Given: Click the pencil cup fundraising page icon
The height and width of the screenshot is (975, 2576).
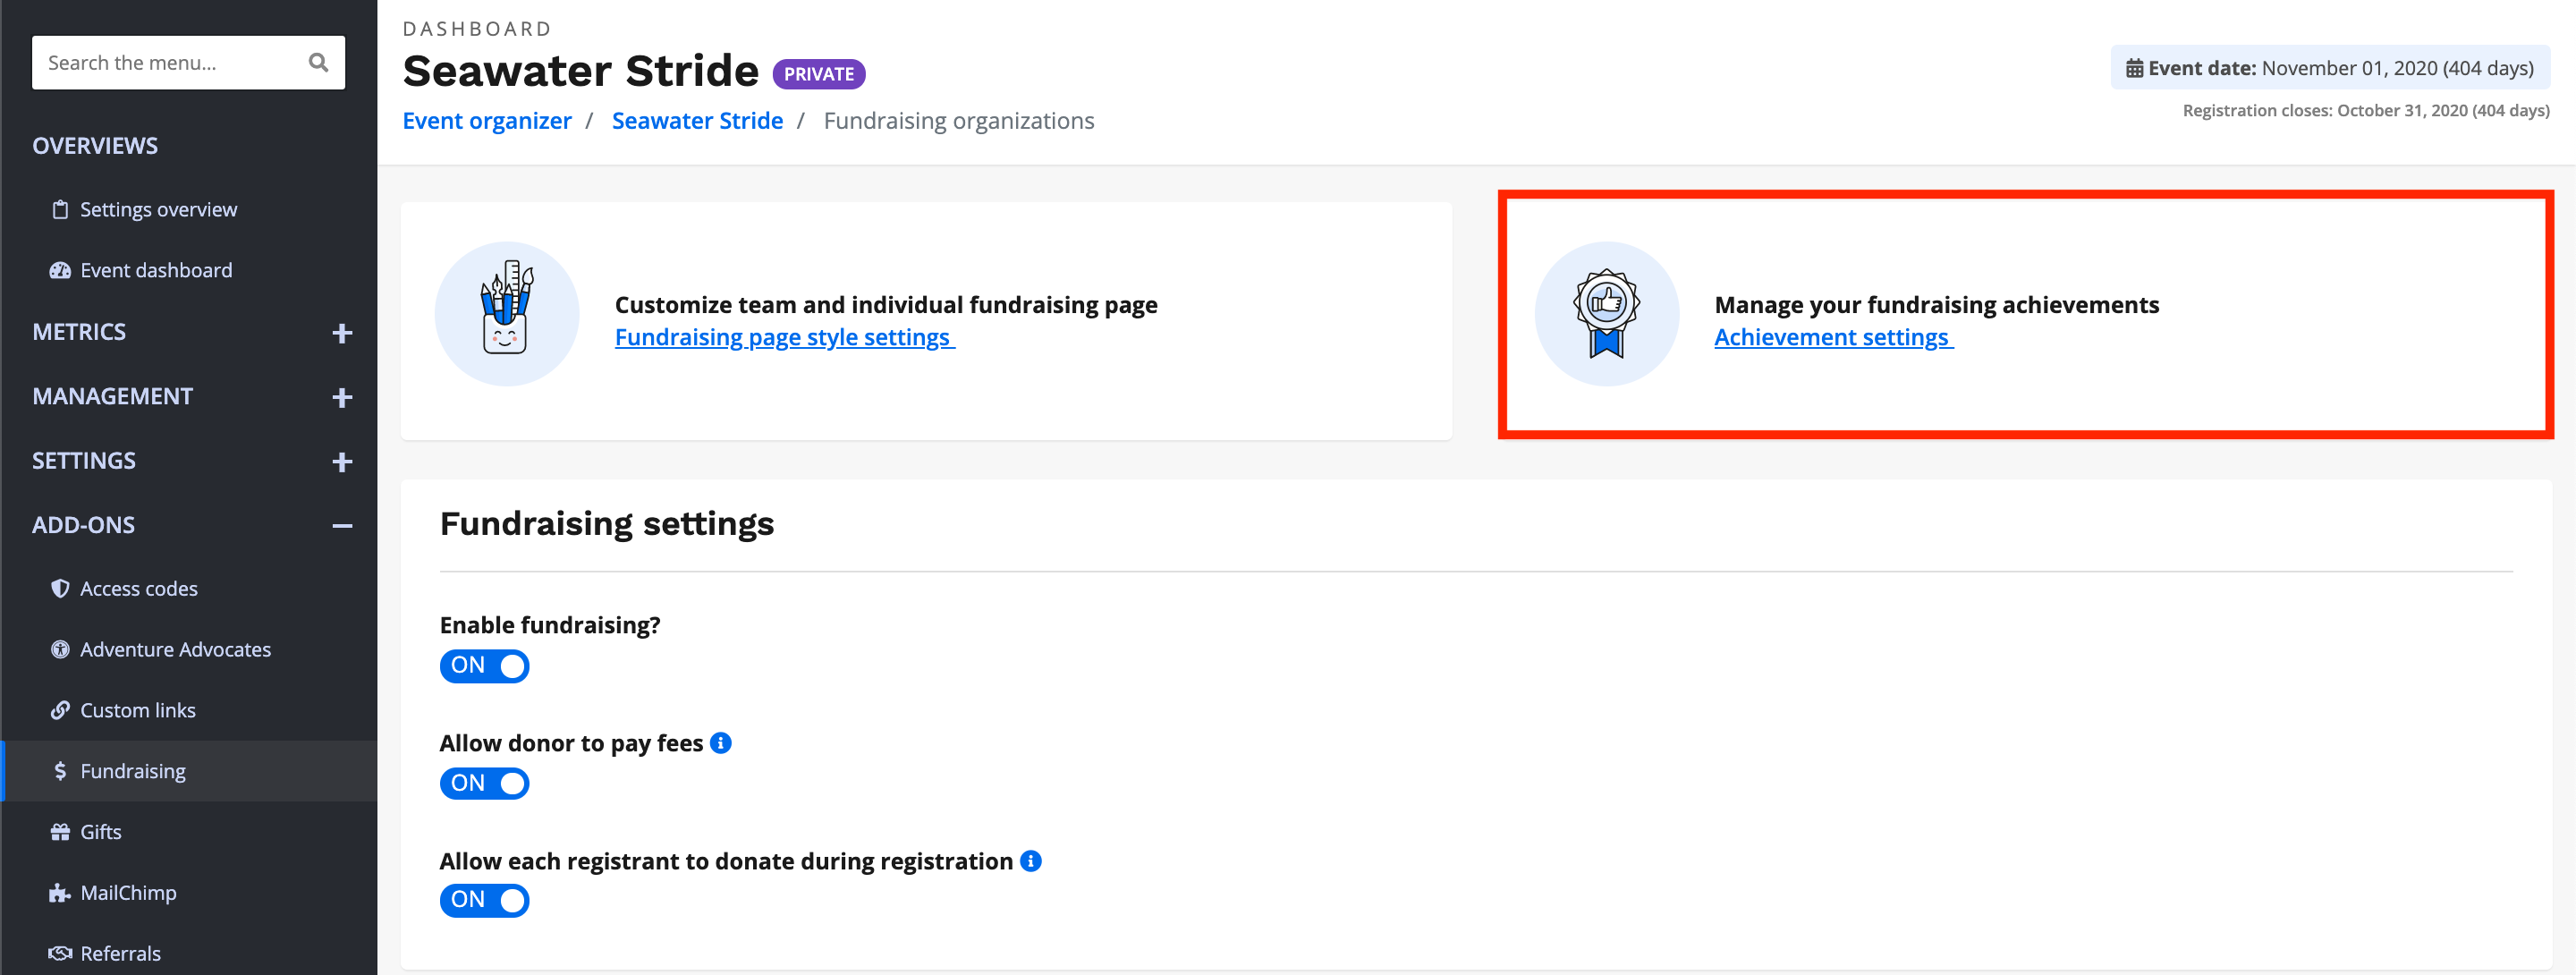Looking at the screenshot, I should click(507, 314).
